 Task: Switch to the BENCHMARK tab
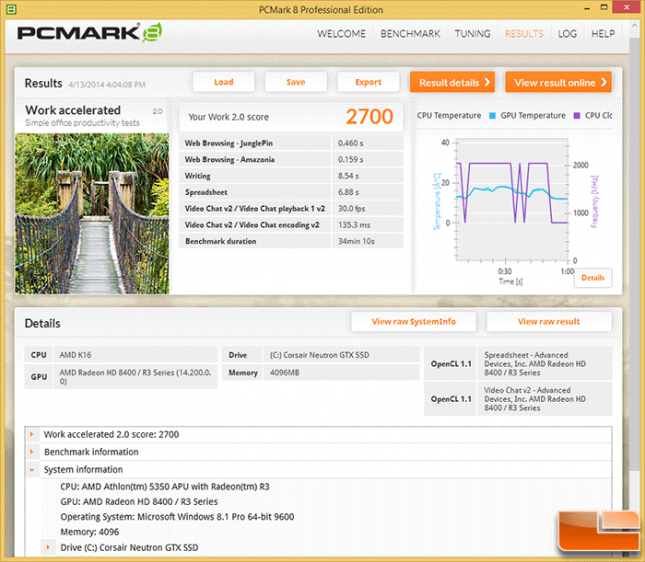[x=410, y=34]
